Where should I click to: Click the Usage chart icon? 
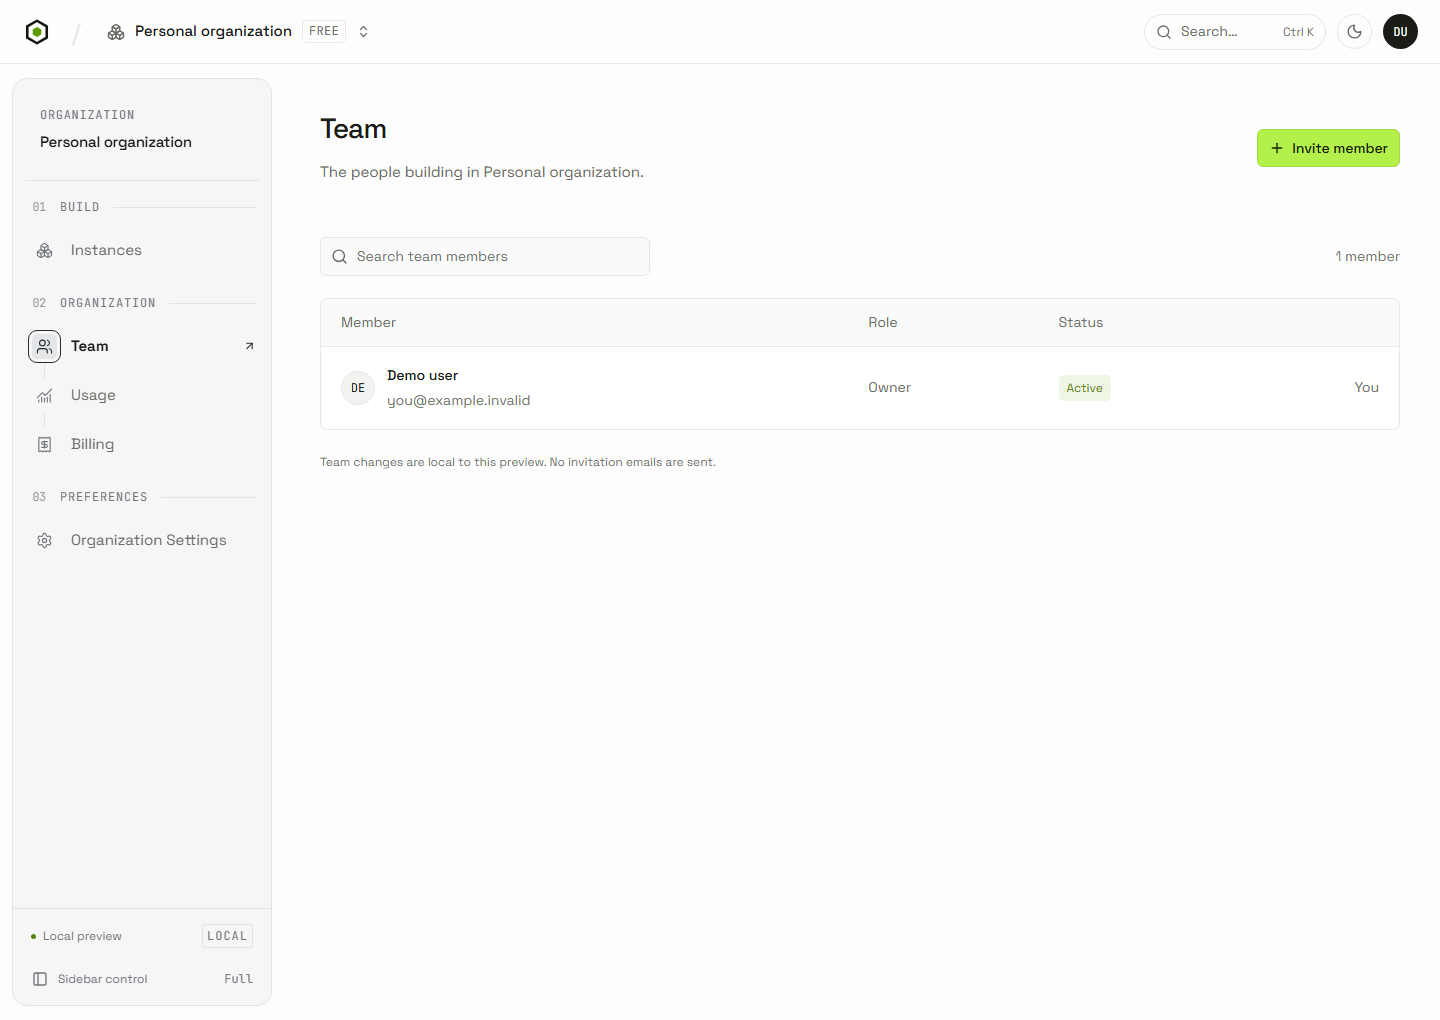[x=45, y=396]
